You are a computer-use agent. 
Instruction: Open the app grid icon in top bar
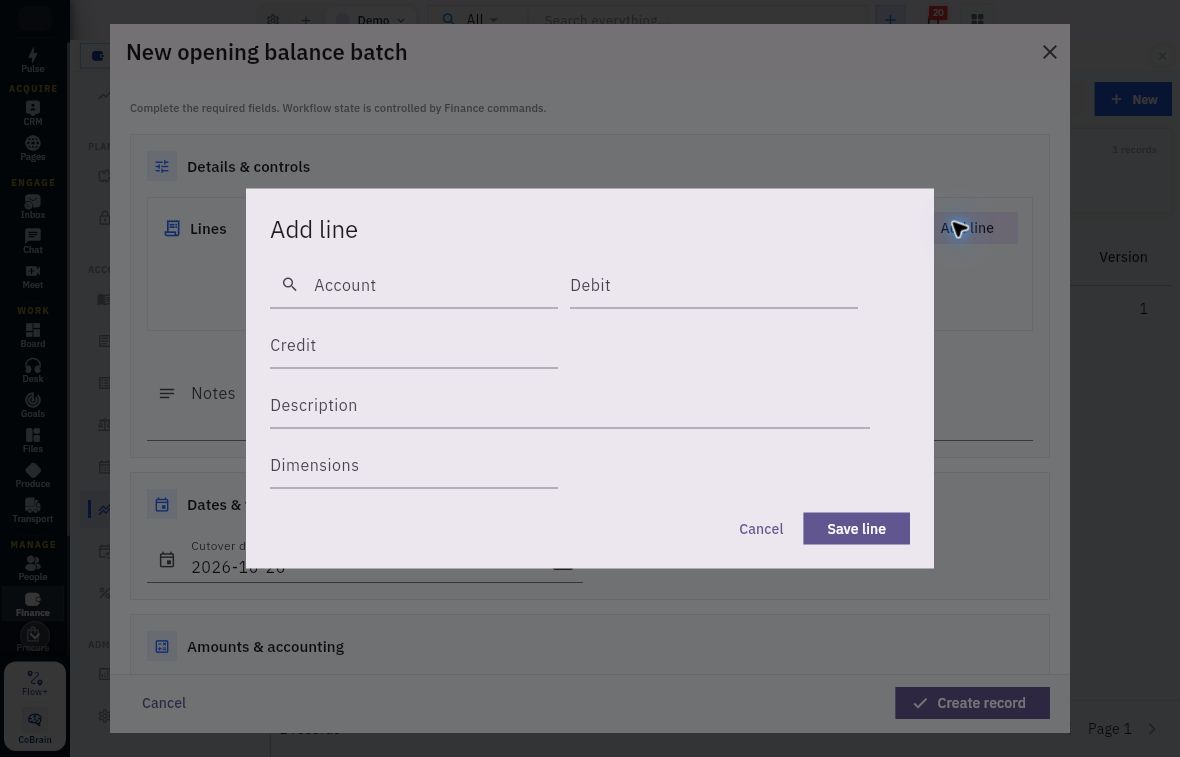pyautogui.click(x=977, y=20)
